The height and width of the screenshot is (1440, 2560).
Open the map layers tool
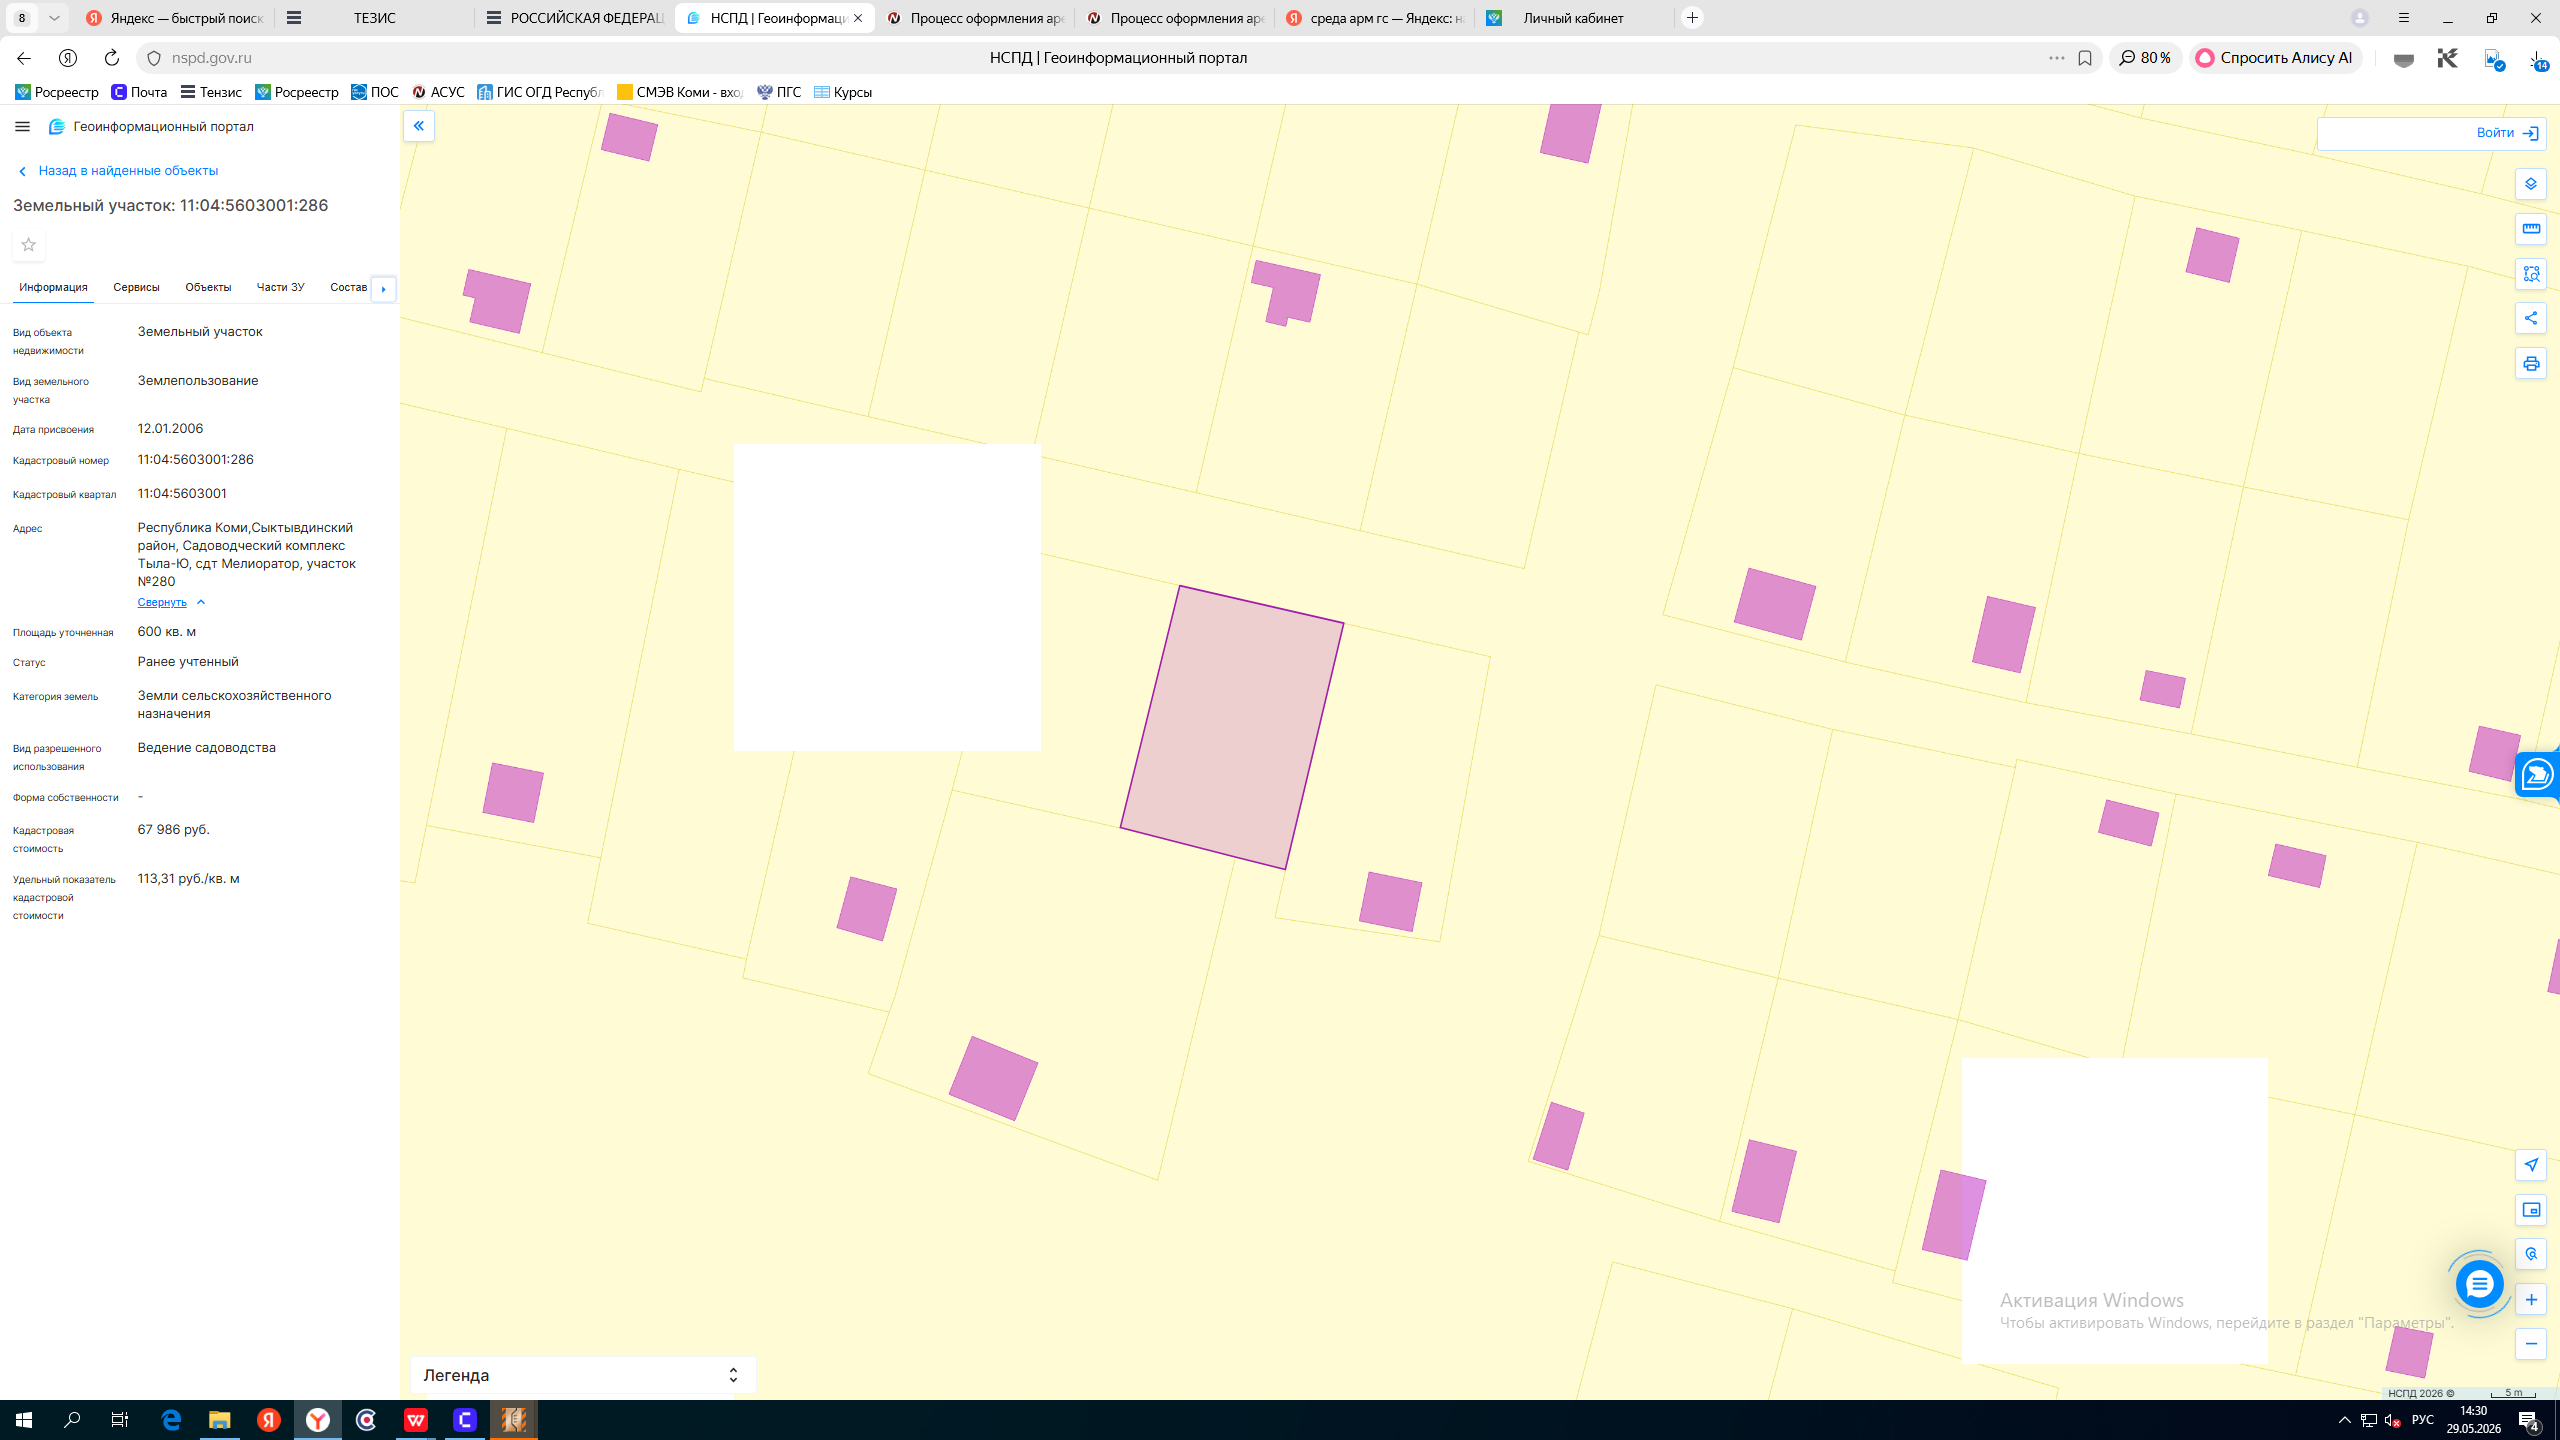click(x=2531, y=184)
